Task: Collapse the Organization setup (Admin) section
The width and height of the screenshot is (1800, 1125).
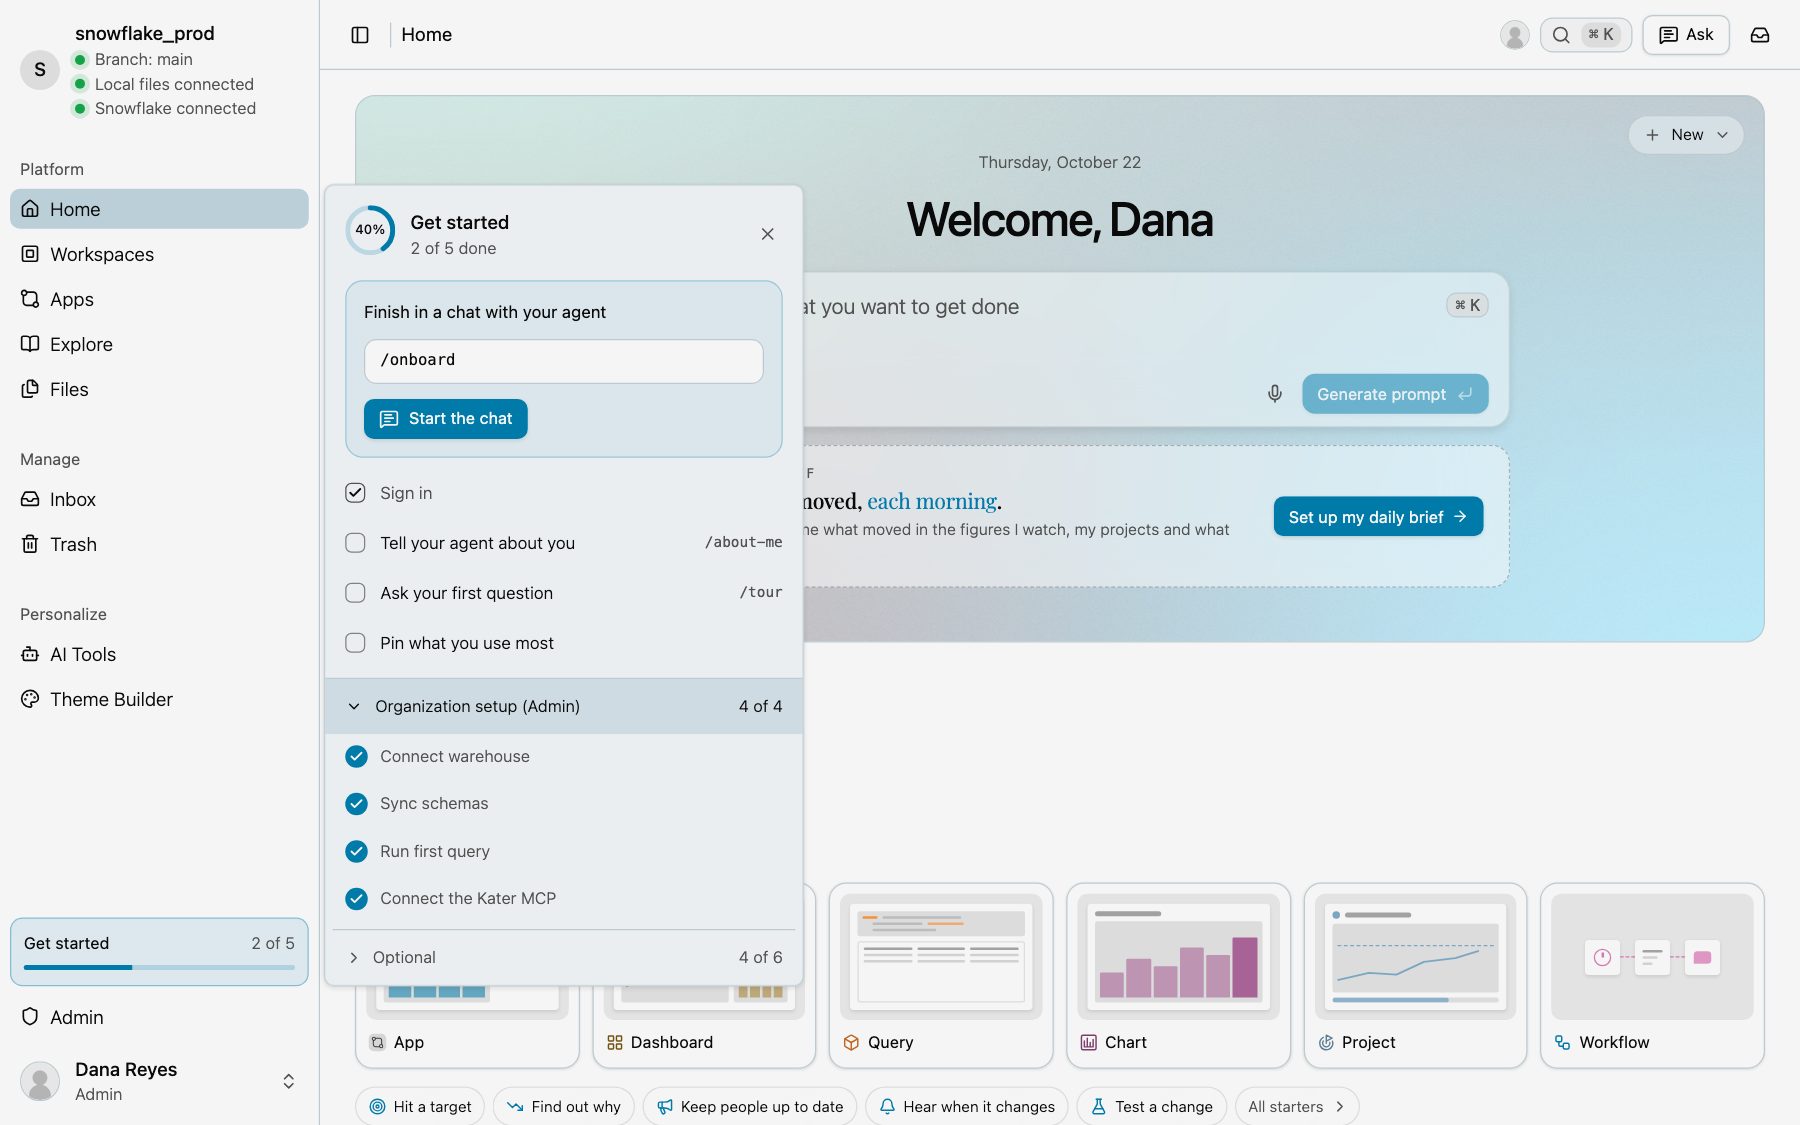Action: pos(564,706)
